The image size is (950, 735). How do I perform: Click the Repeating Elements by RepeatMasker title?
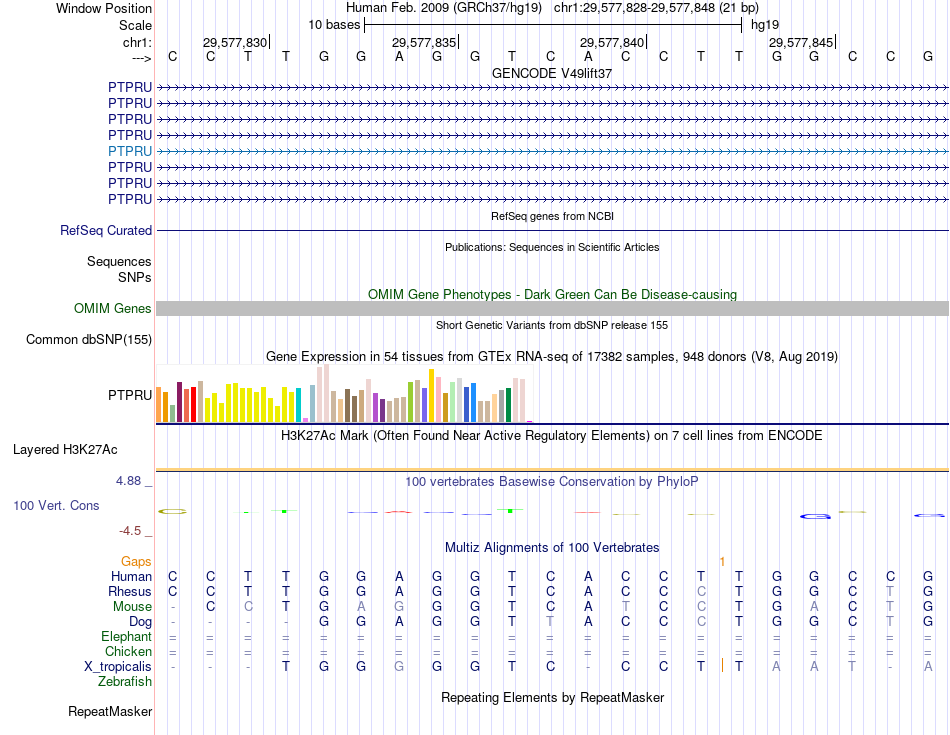(552, 697)
